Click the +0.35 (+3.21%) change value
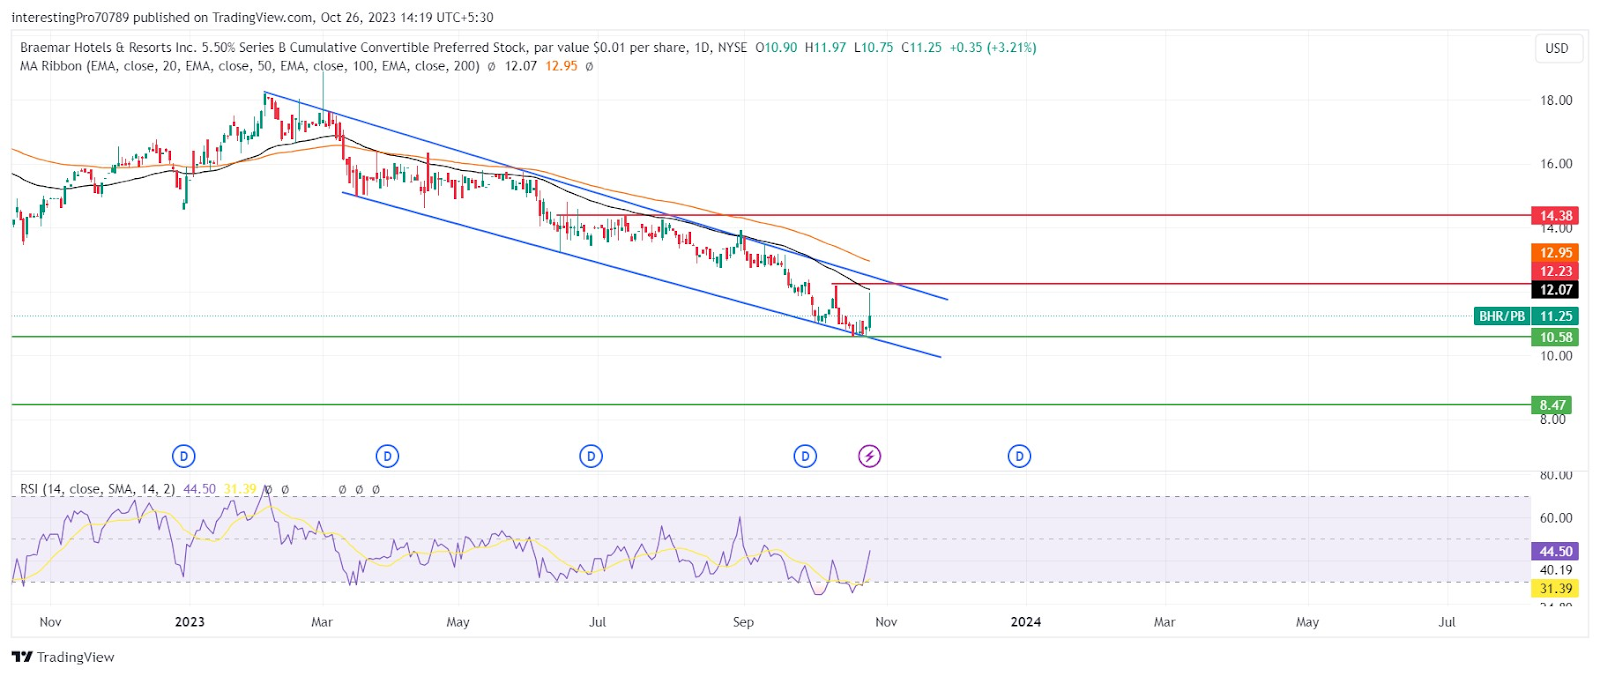The height and width of the screenshot is (676, 1600). (993, 47)
